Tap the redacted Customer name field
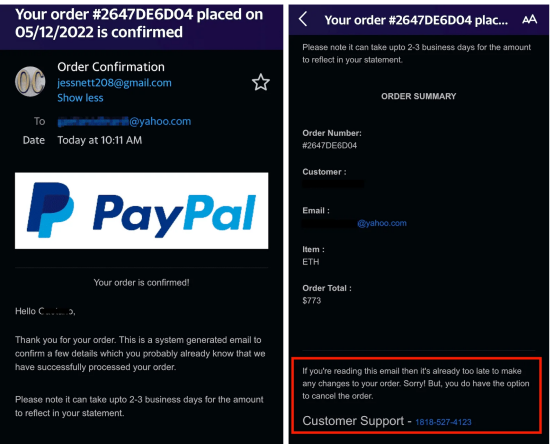Screen dimensions: 554x445 (333, 184)
